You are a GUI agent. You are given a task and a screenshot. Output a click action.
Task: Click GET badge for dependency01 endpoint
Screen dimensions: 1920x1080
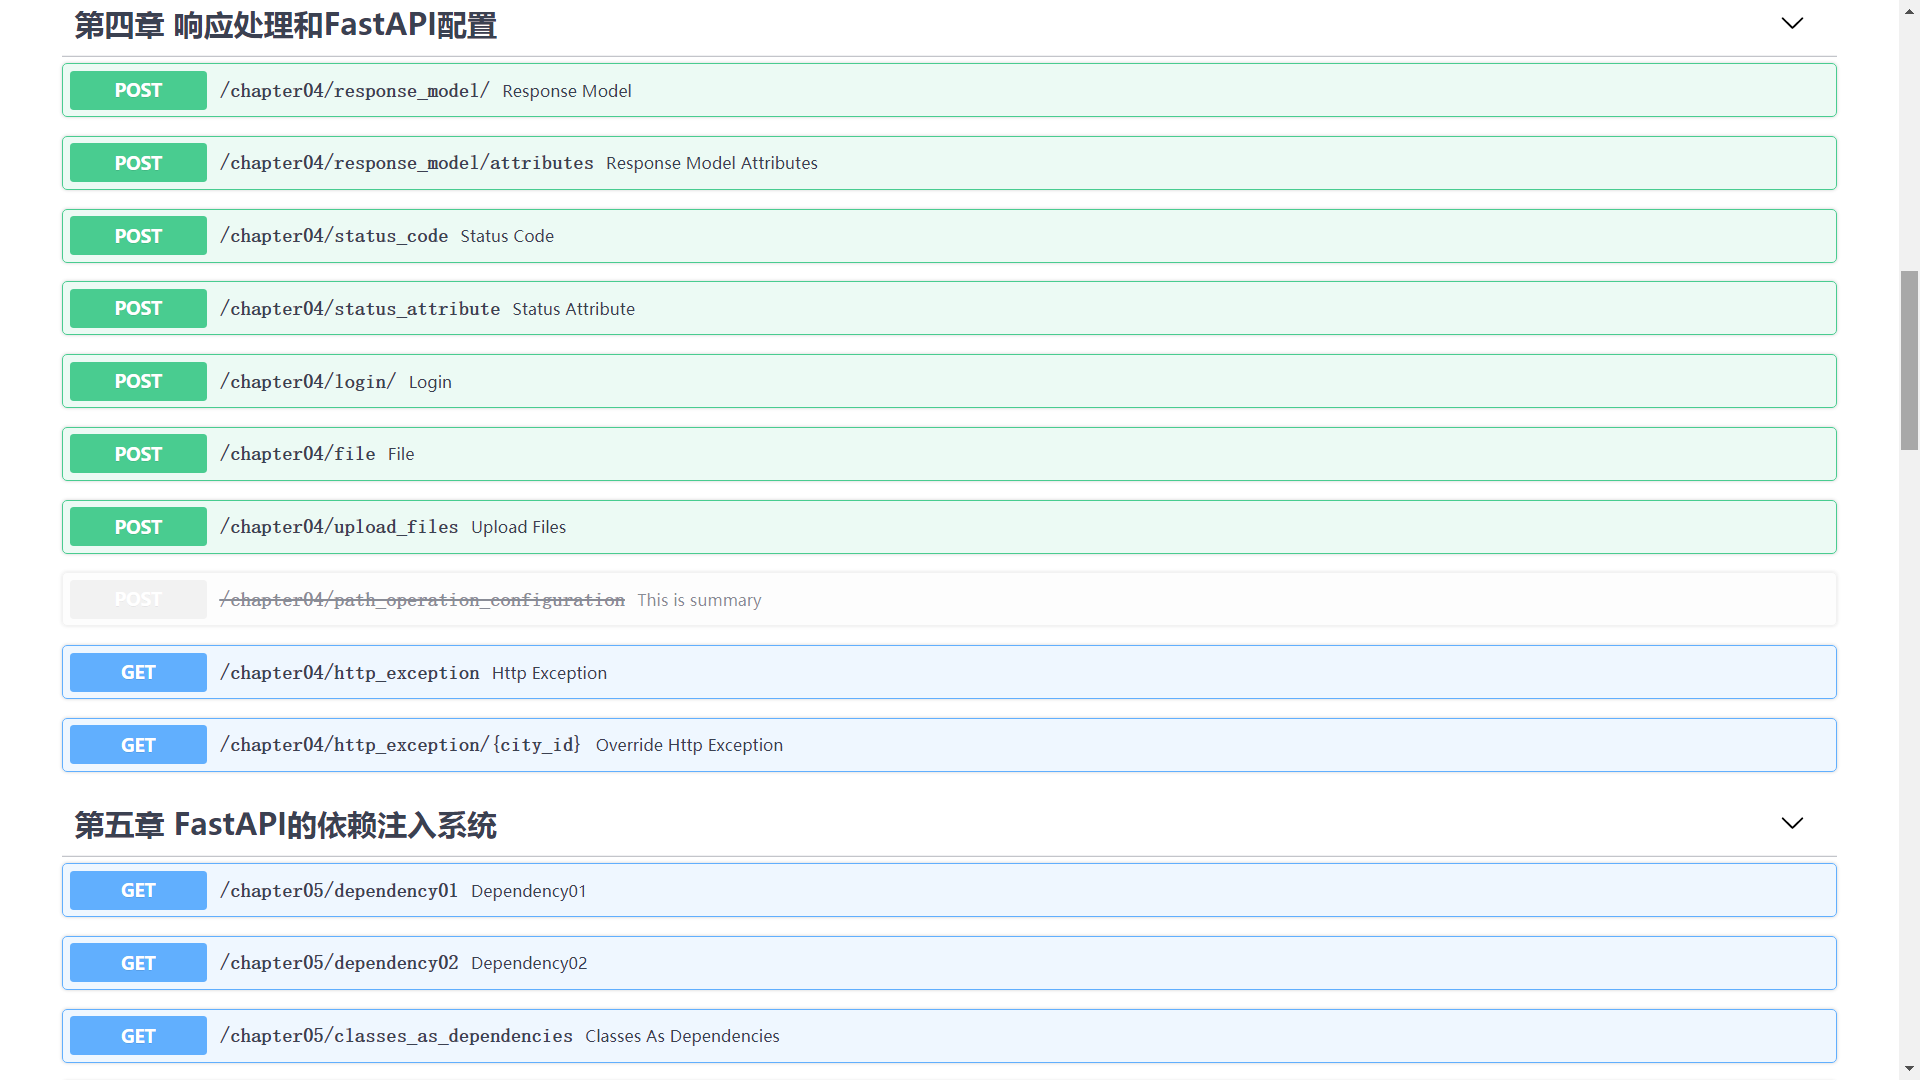click(138, 891)
